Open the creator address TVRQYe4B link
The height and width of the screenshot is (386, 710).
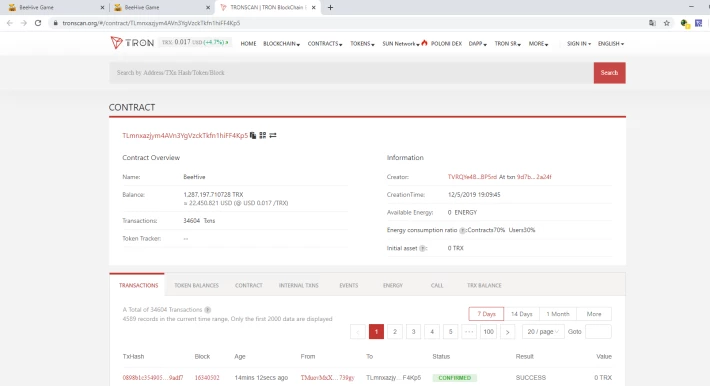point(472,177)
